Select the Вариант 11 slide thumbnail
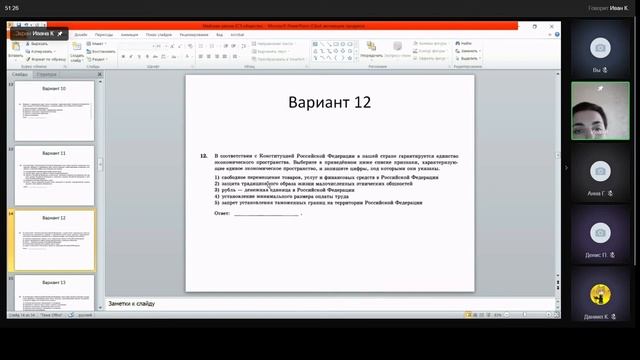The image size is (640, 360). tap(54, 176)
